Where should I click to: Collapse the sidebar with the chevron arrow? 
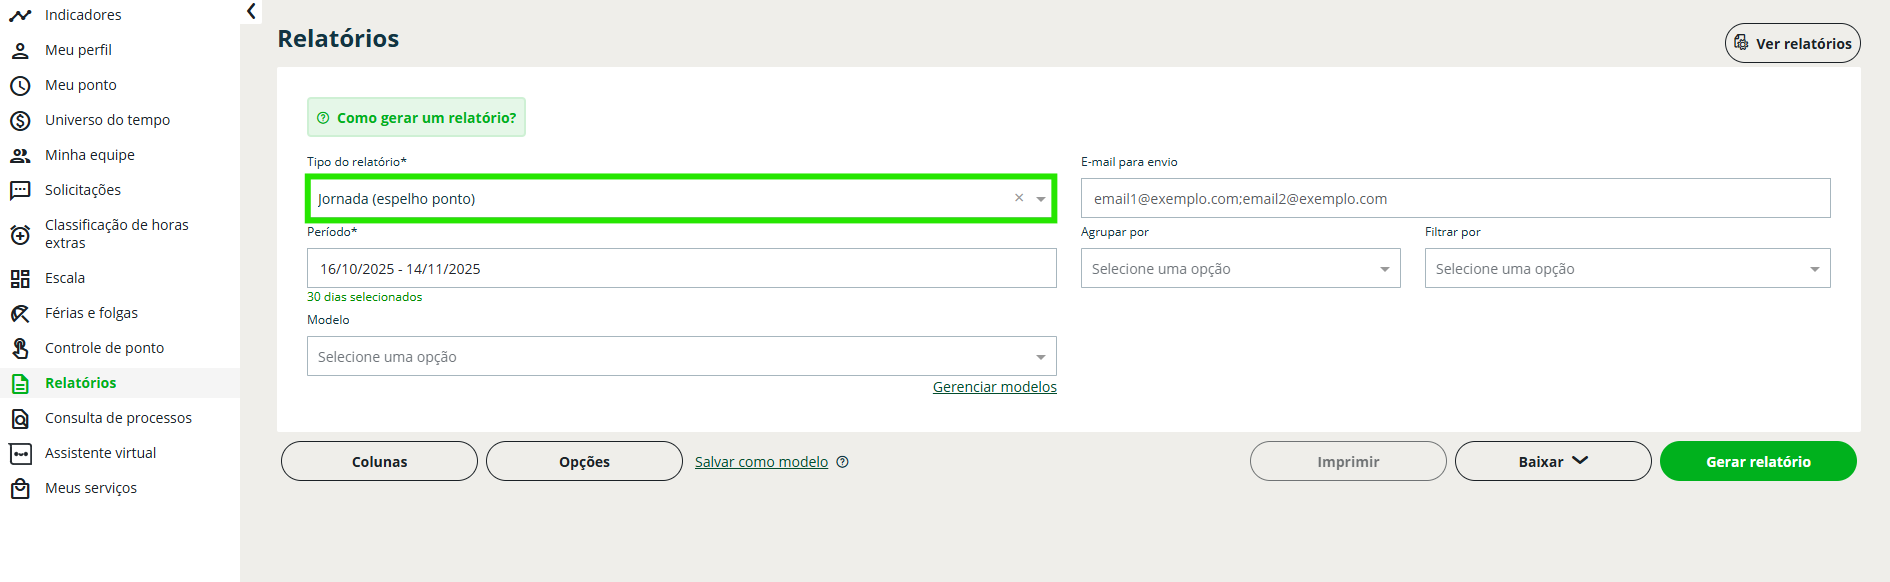[251, 11]
